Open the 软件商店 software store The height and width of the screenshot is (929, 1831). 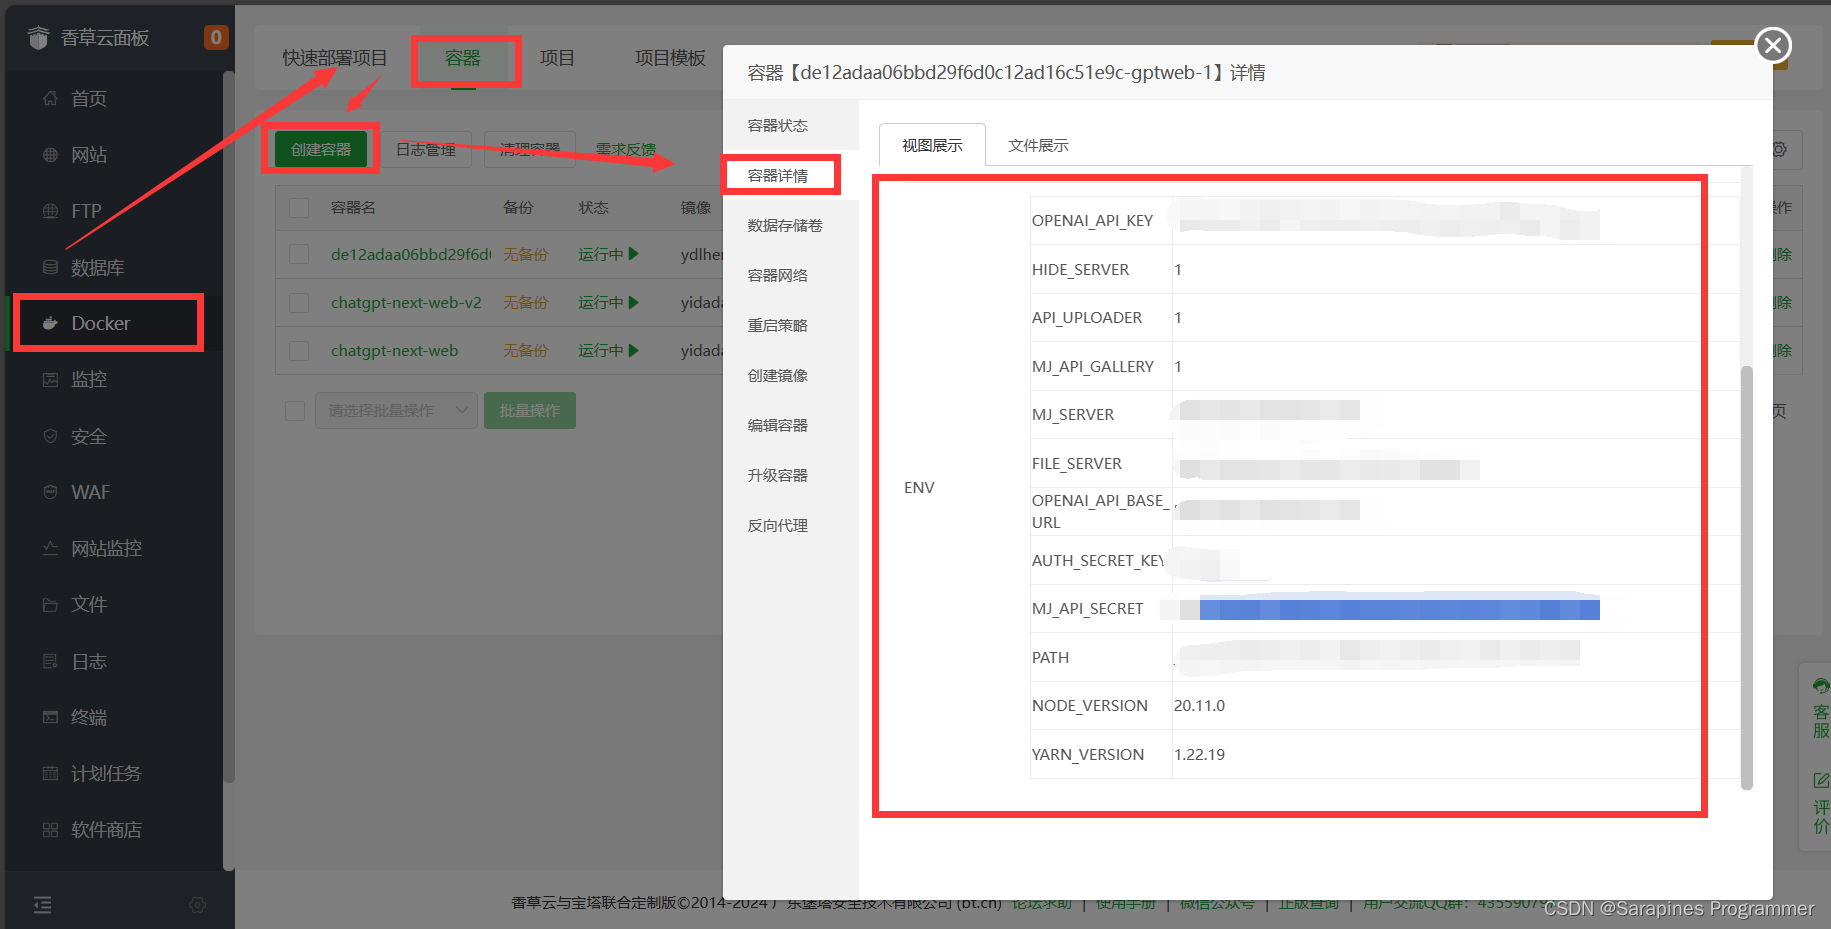[x=105, y=829]
